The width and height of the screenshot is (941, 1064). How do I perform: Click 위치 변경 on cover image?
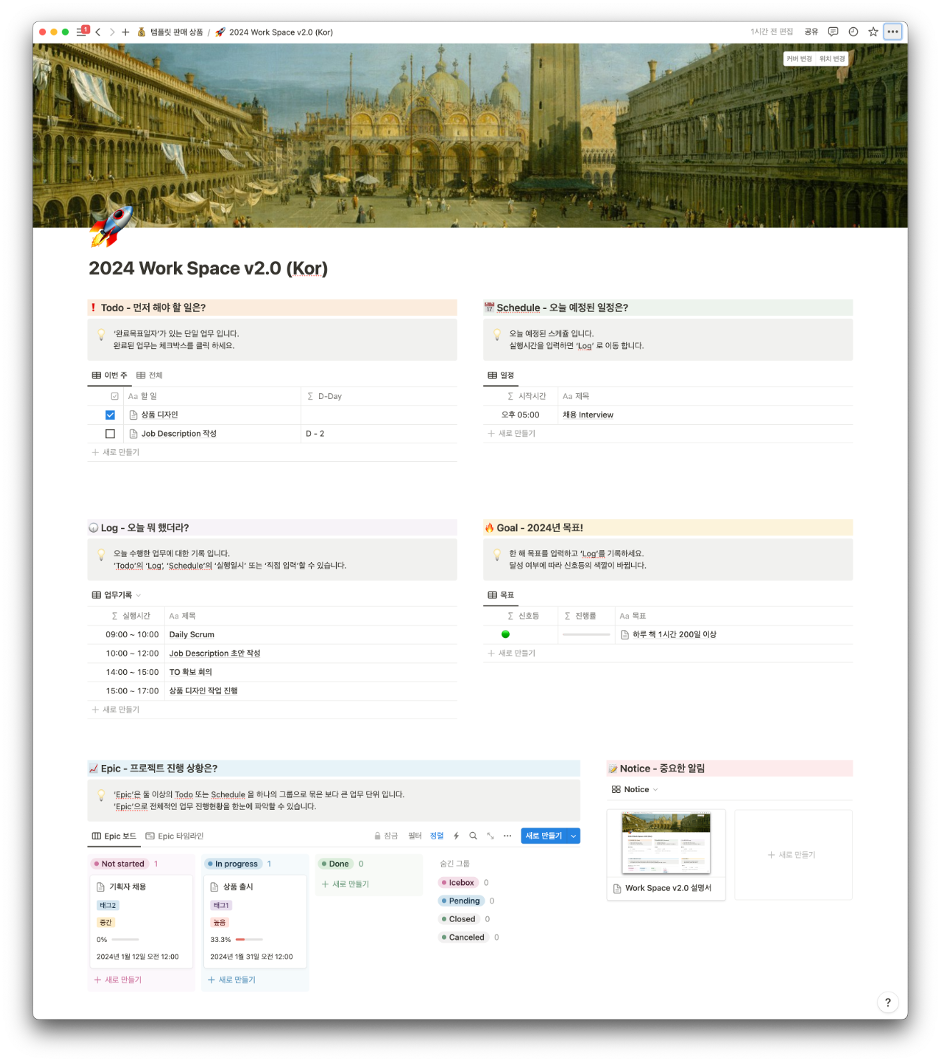click(832, 59)
